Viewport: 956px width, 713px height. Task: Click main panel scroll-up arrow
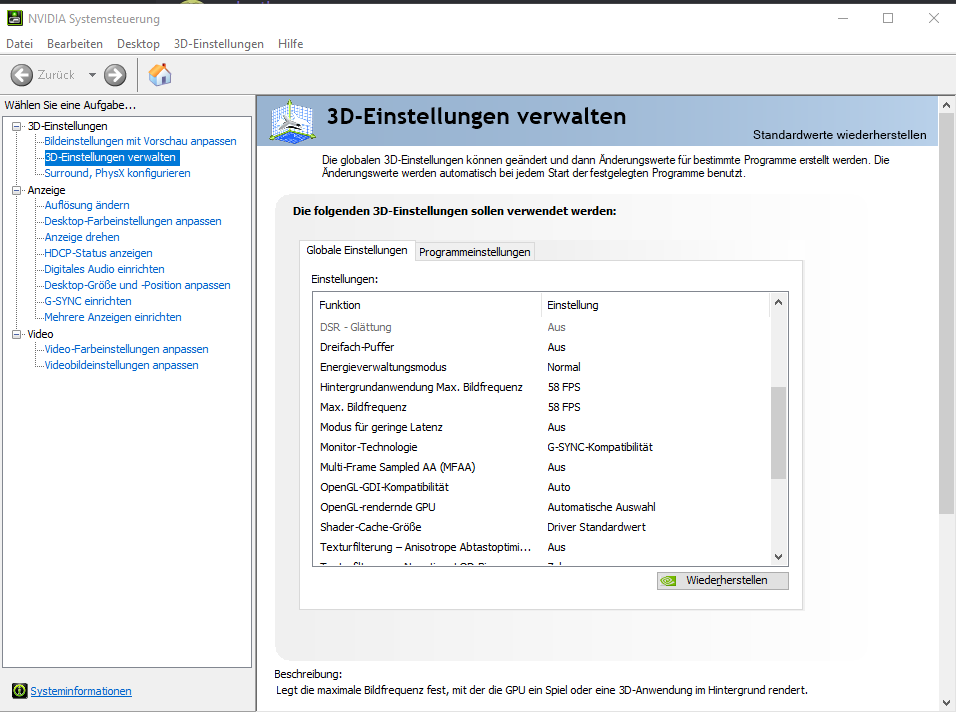click(x=946, y=105)
